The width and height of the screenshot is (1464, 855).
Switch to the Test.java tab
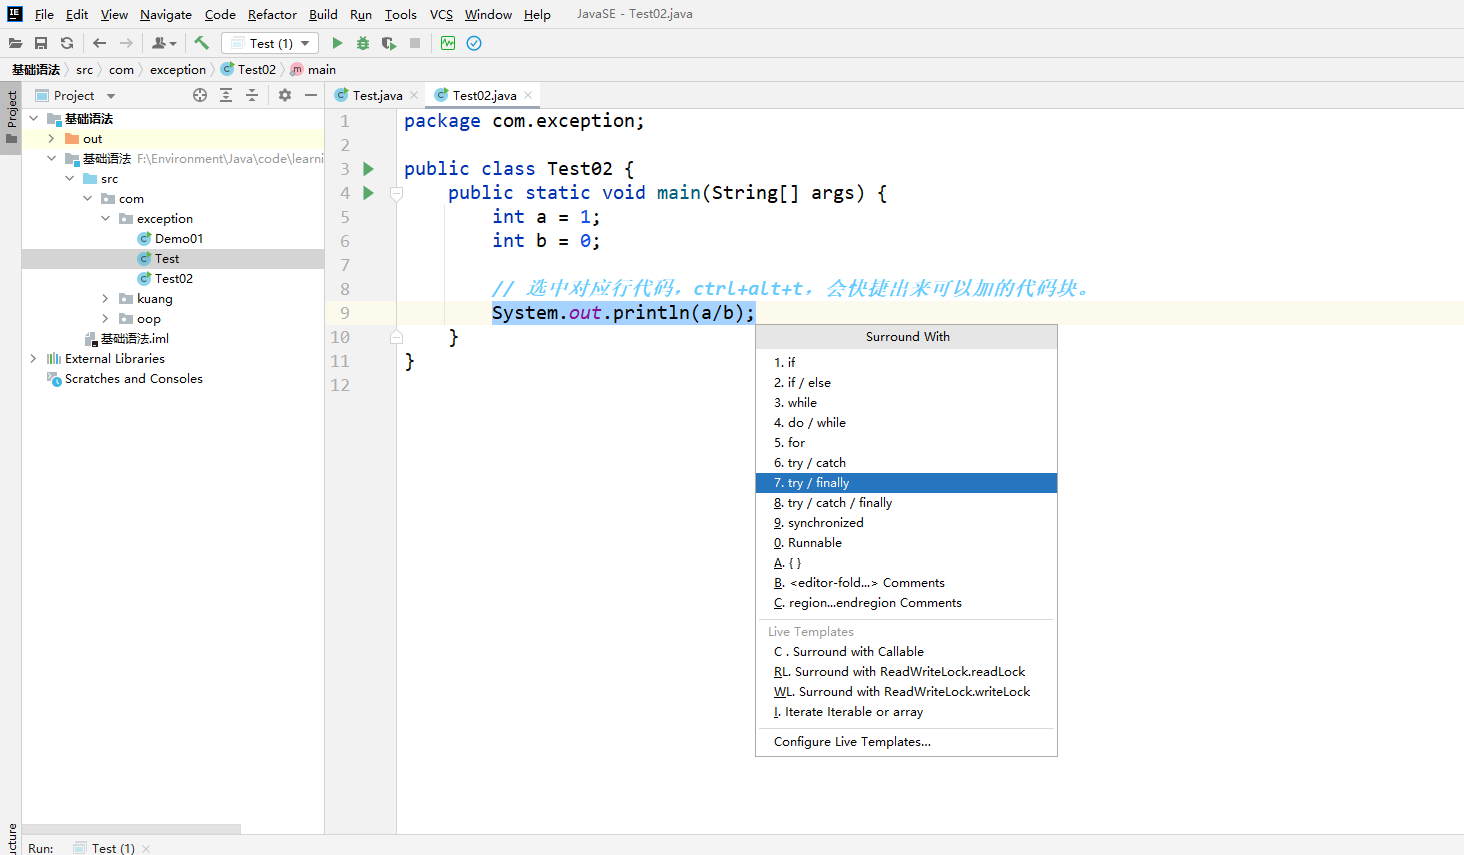tap(376, 95)
